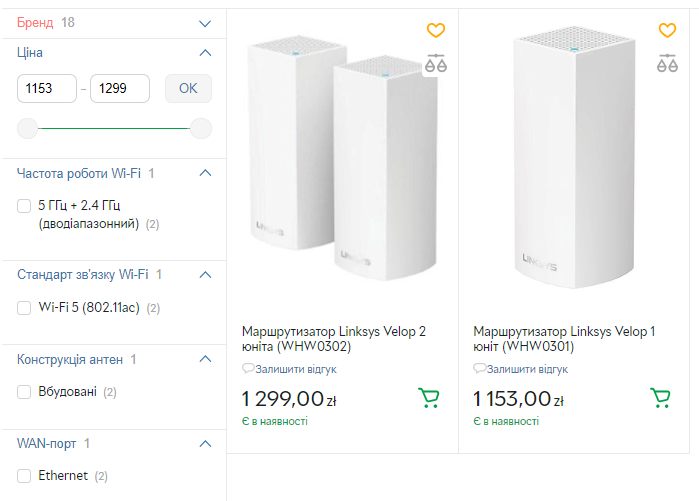The image size is (699, 501).
Task: Select the Ethernet WAN-порт checkbox
Action: 25,476
